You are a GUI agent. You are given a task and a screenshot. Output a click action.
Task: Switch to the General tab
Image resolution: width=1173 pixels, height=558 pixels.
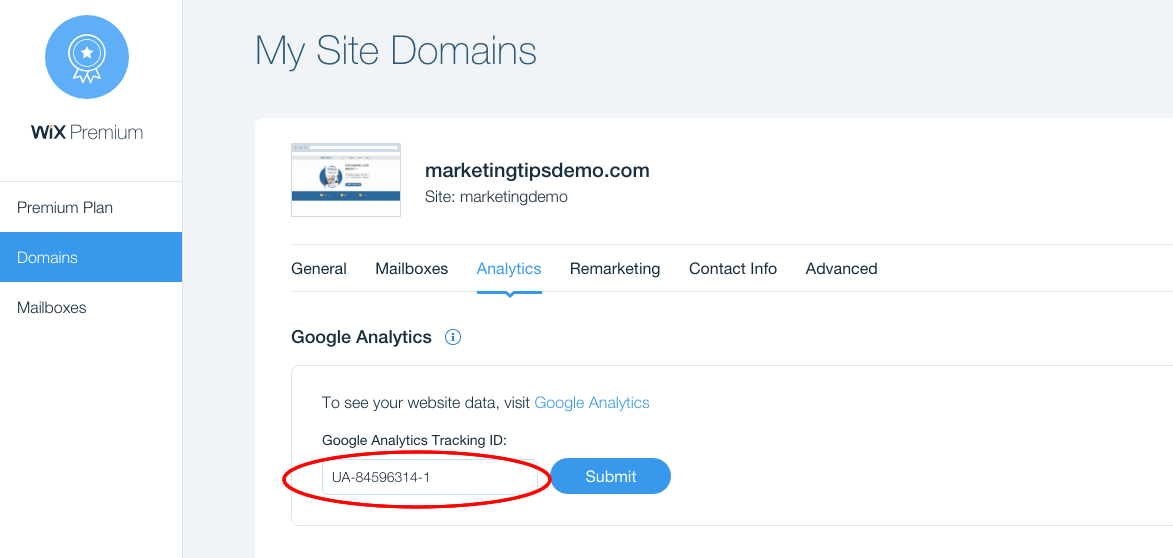[319, 269]
